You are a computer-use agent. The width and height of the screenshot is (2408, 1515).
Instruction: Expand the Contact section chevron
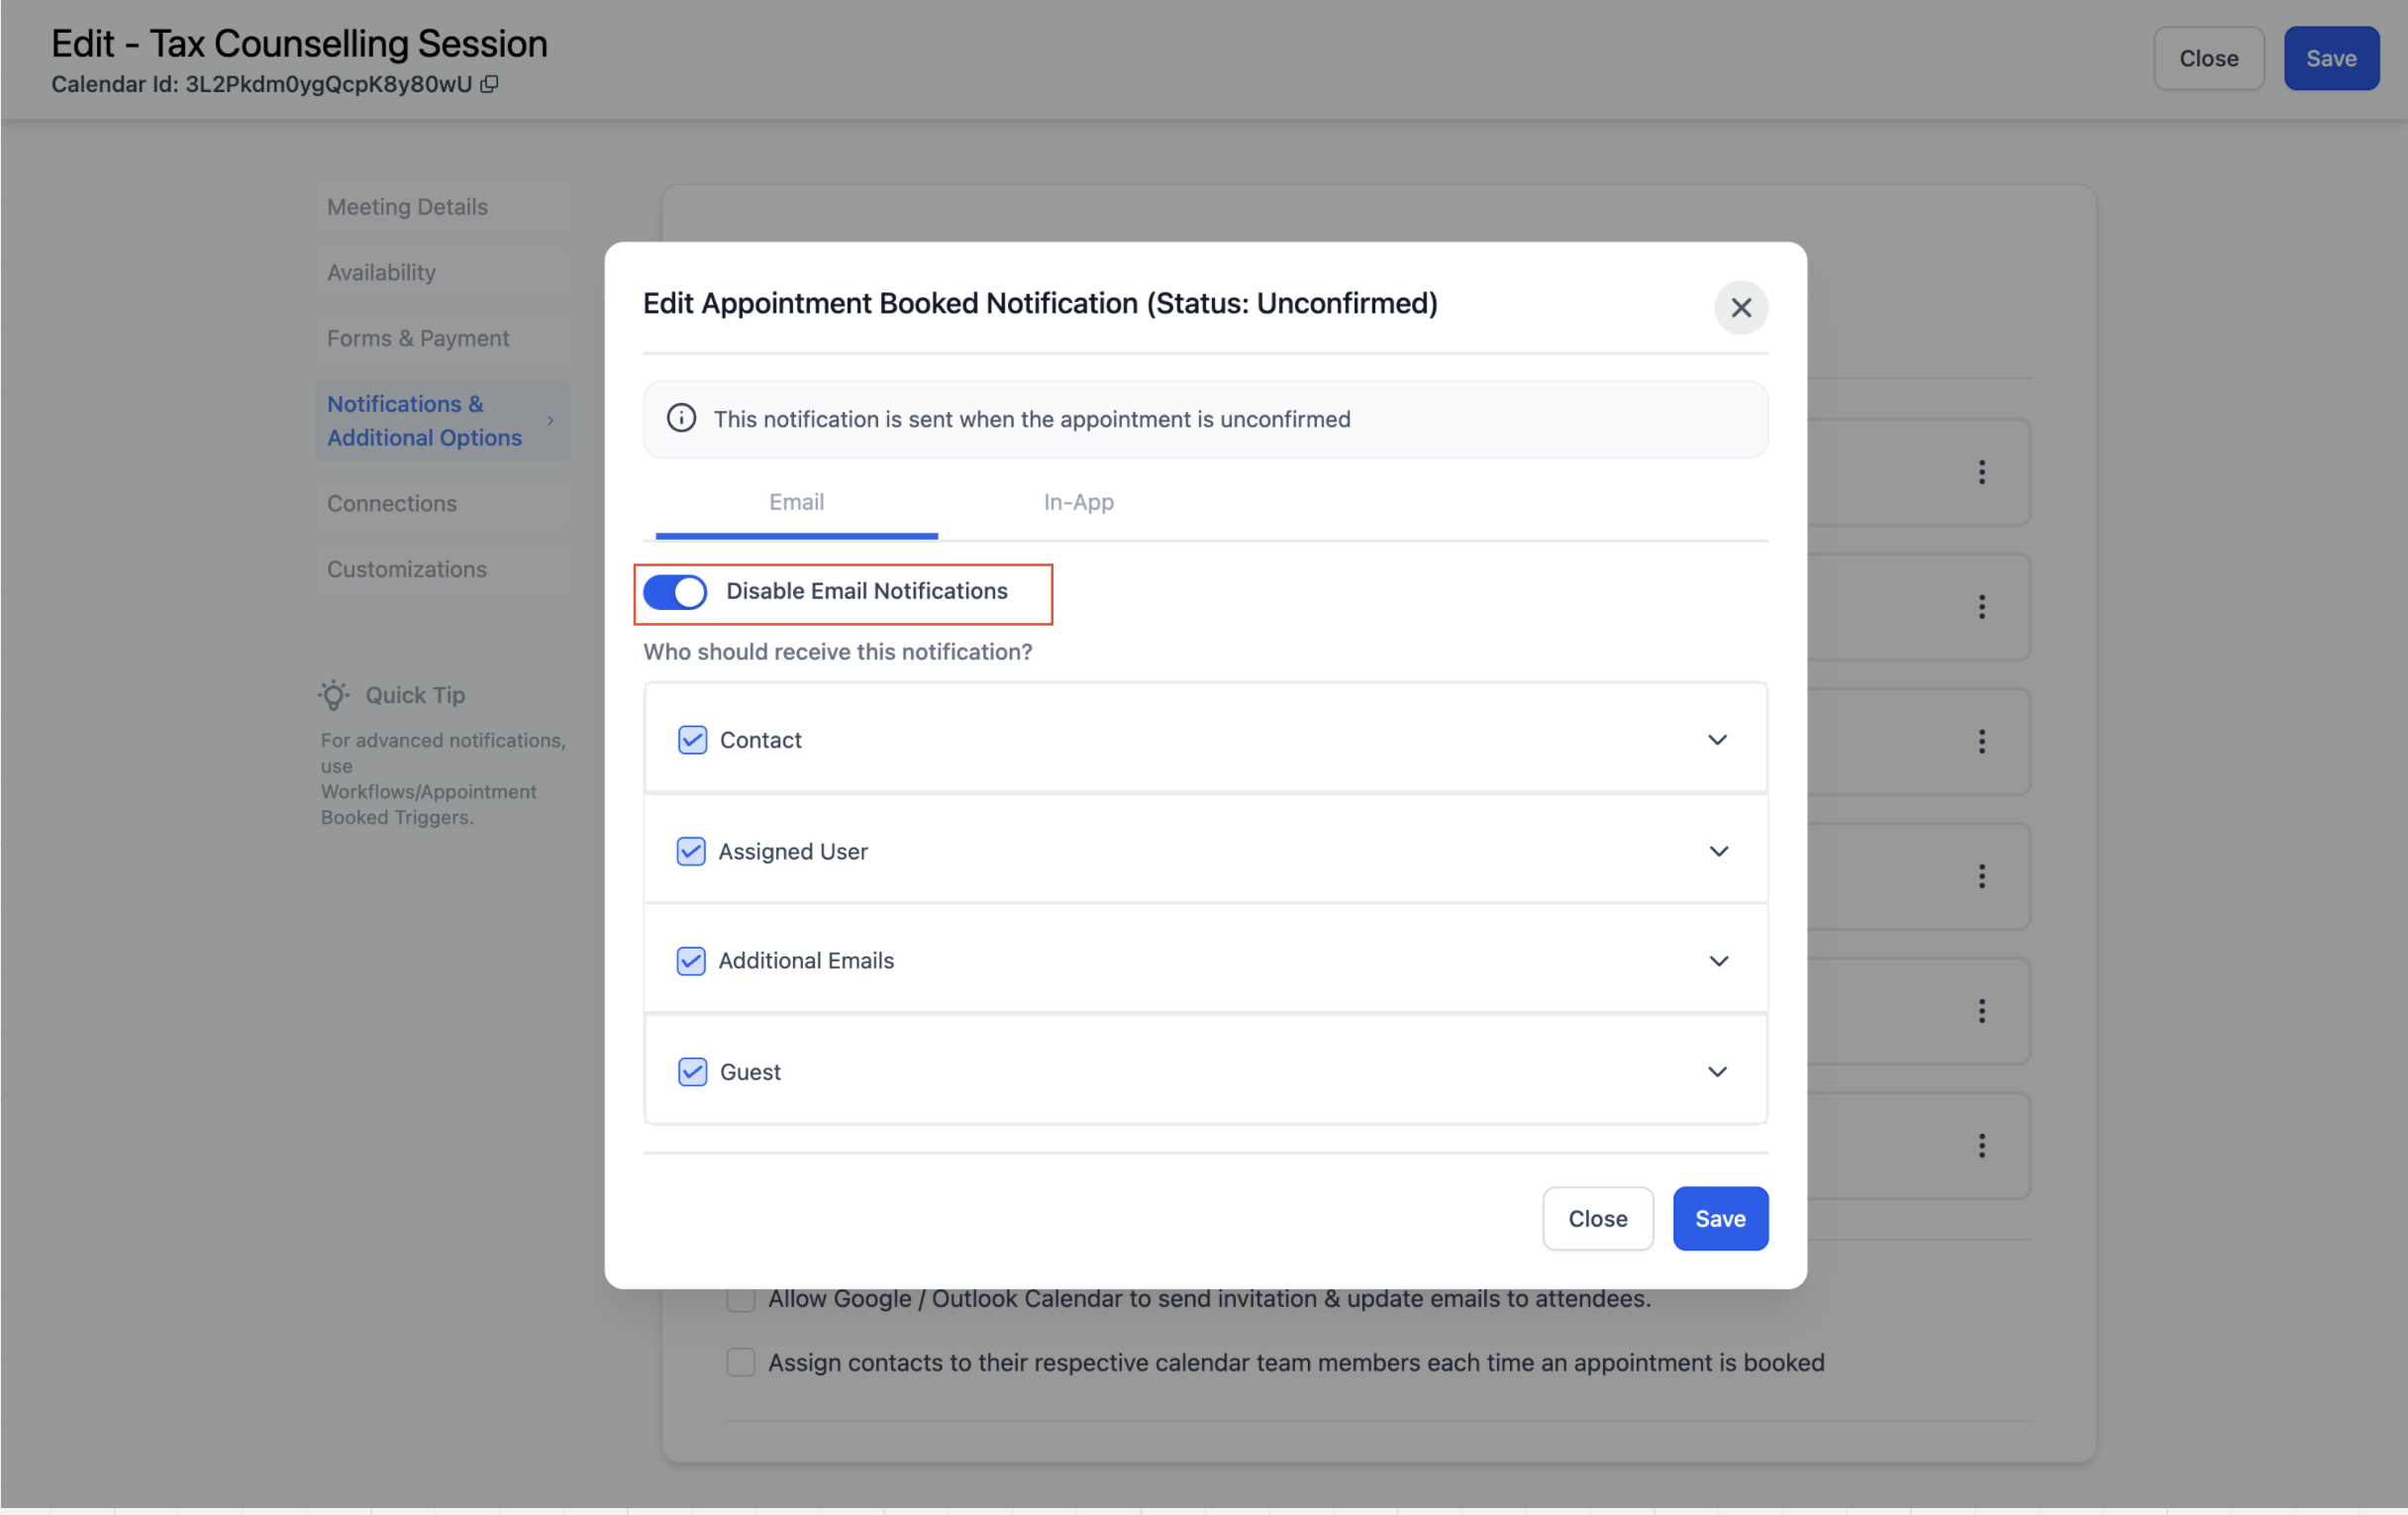(x=1717, y=740)
